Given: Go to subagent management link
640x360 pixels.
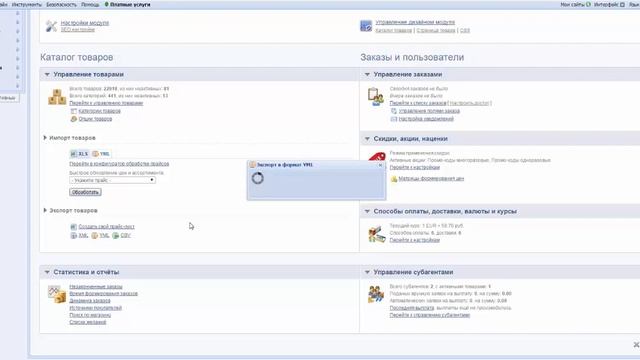Looking at the screenshot, I should click(430, 315).
